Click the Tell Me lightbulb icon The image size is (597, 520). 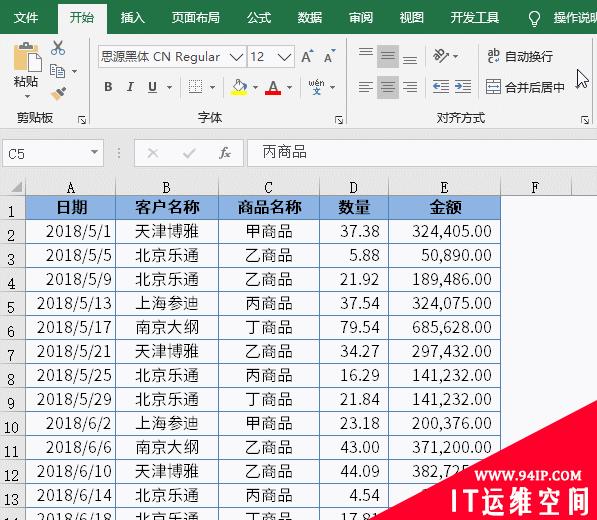coord(535,18)
